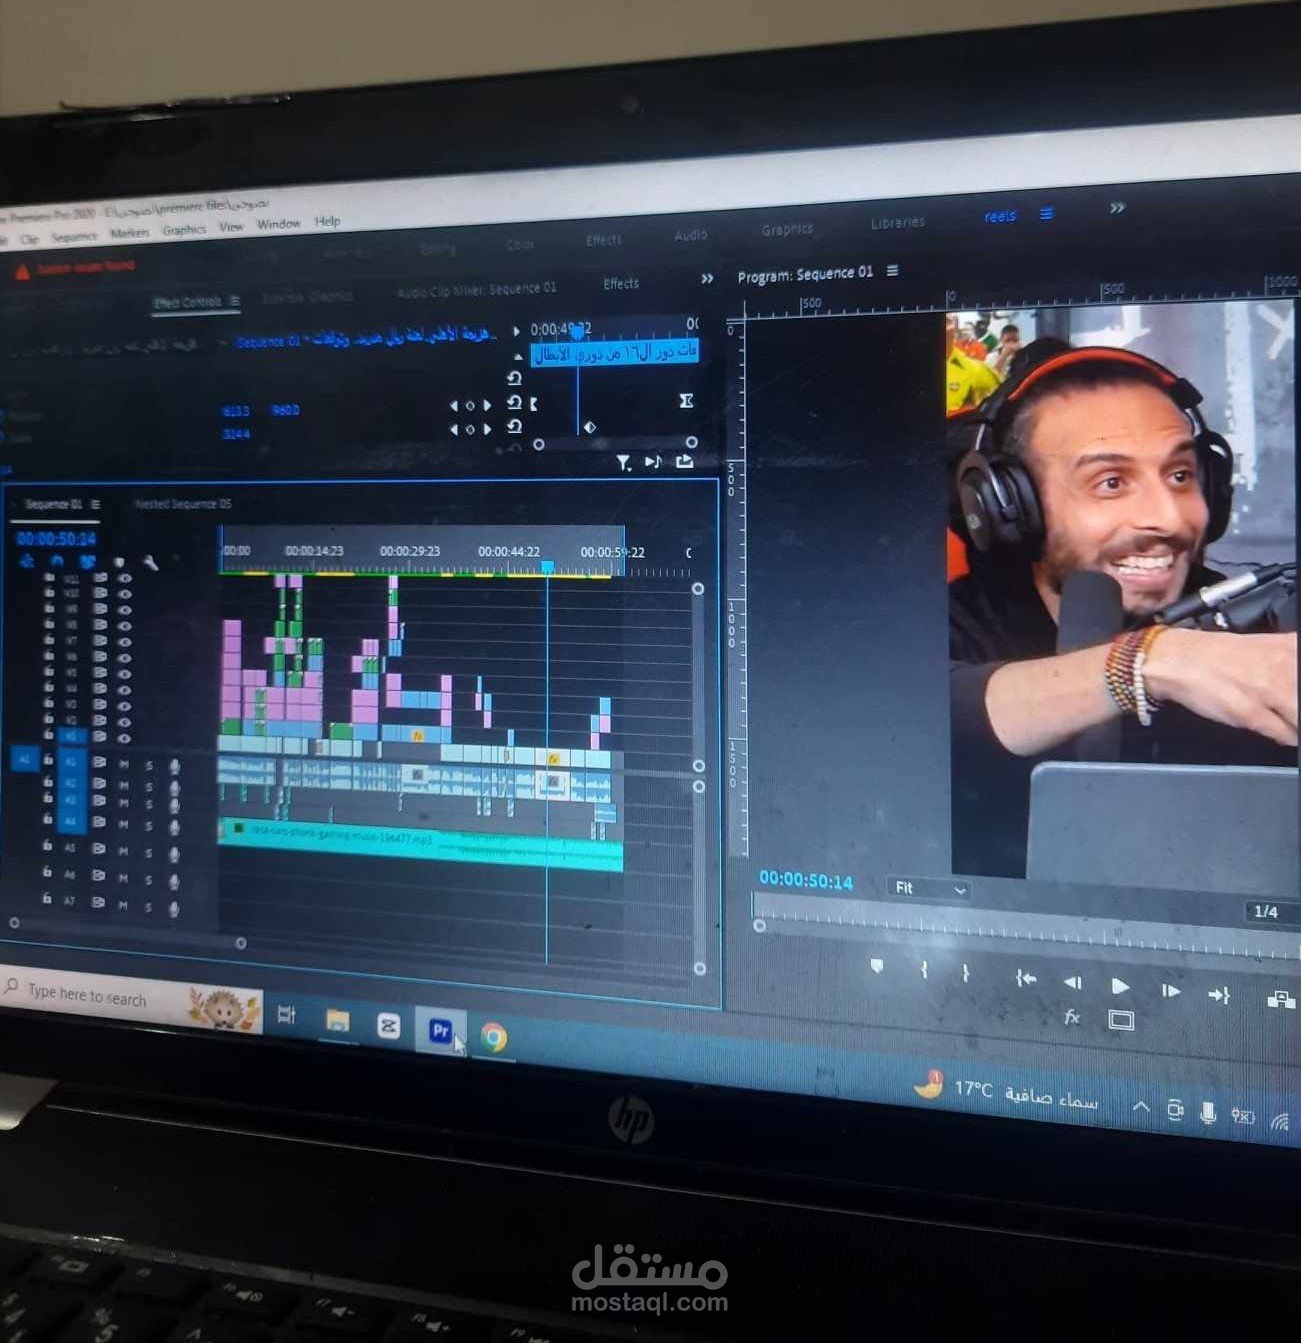Open the Fit zoom level dropdown
The width and height of the screenshot is (1301, 1343).
pos(929,888)
